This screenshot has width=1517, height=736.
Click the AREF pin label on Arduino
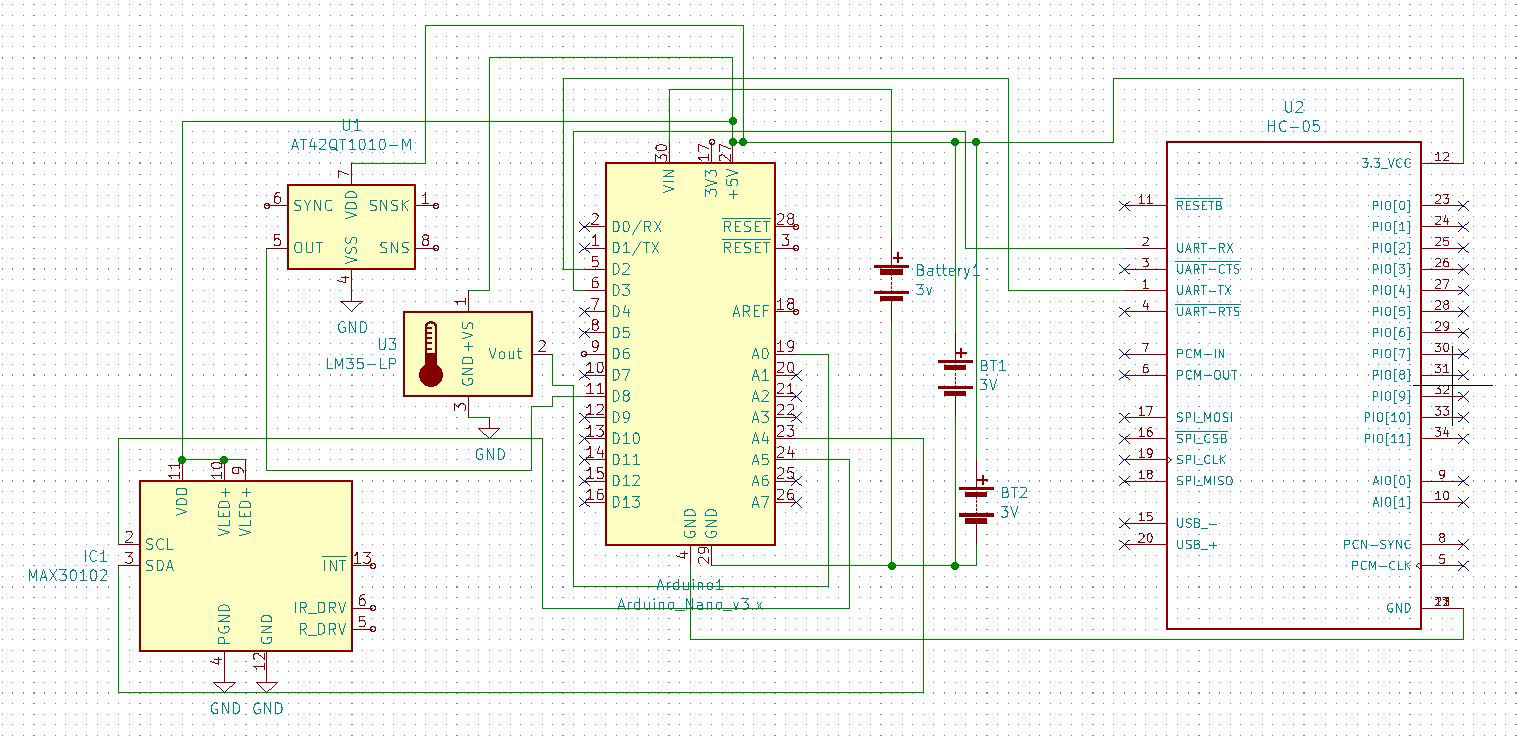pos(751,311)
